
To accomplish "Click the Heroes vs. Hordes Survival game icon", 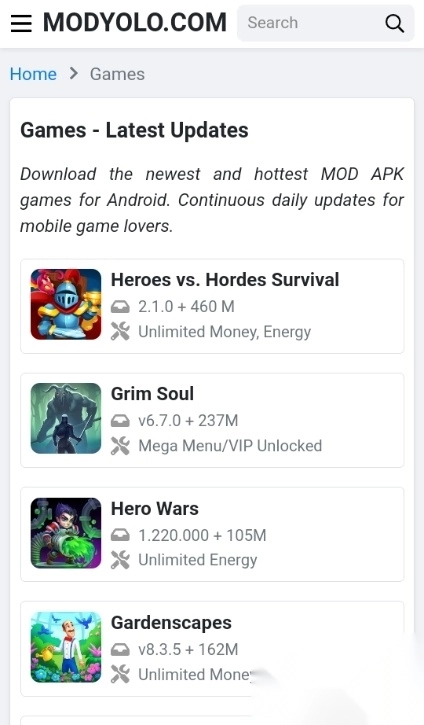I will point(66,304).
